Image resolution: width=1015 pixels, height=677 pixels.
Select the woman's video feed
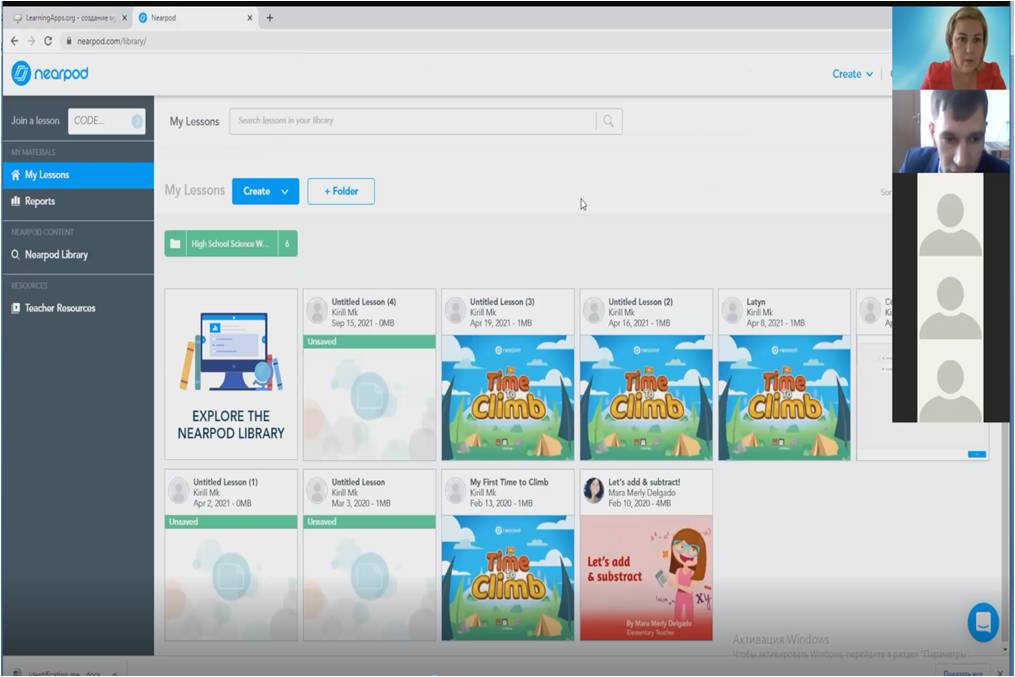(950, 47)
